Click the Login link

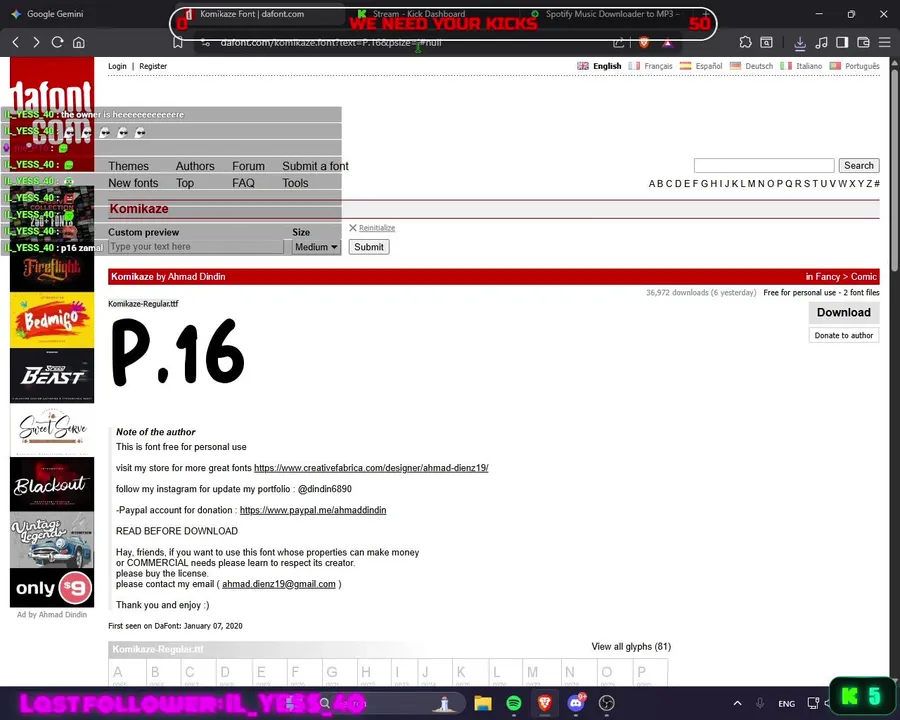pos(117,66)
